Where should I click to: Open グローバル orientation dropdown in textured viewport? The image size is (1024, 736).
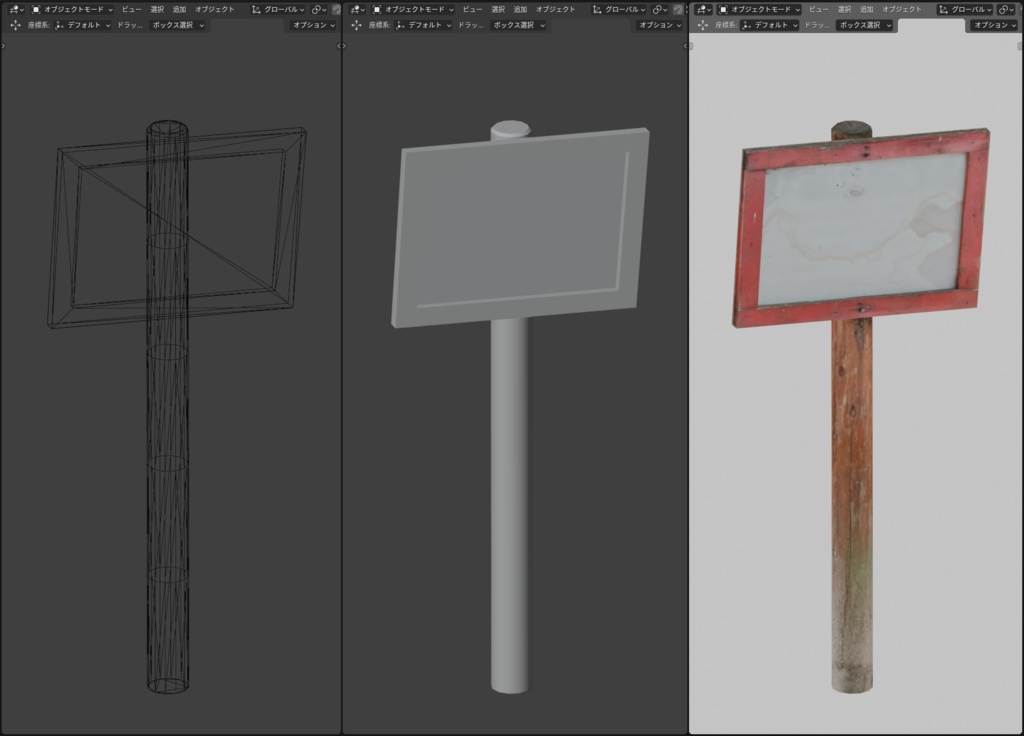pos(965,9)
